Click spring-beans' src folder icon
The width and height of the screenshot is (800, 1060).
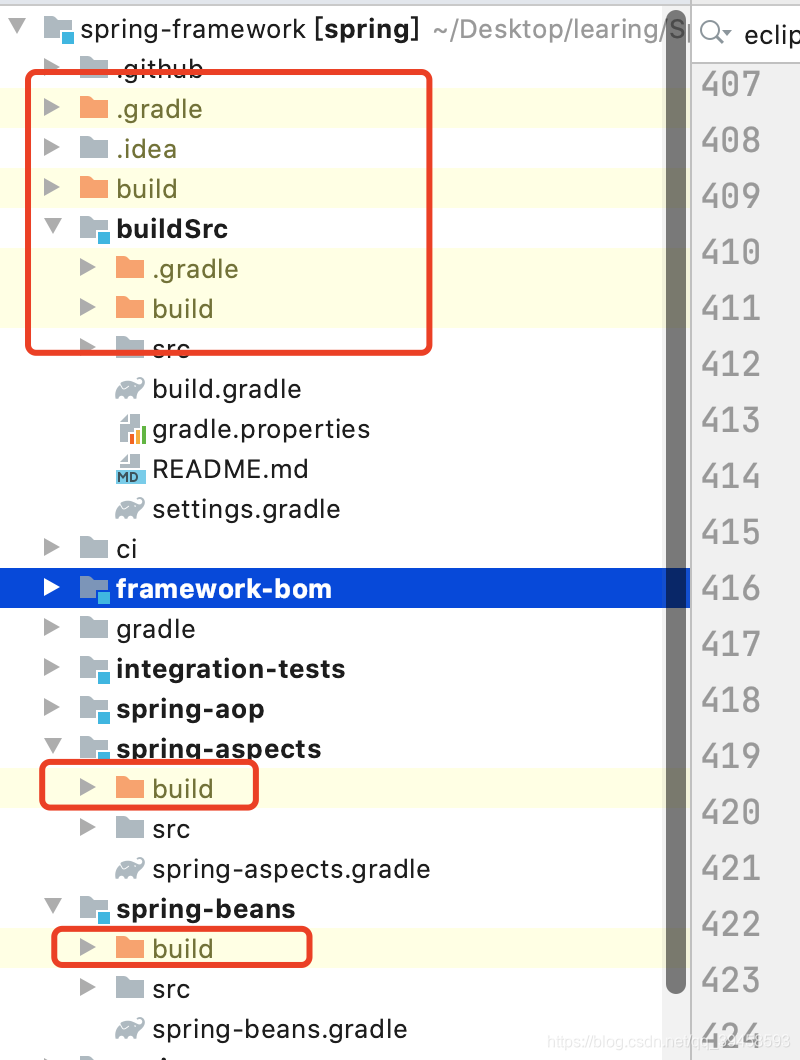pyautogui.click(x=130, y=987)
